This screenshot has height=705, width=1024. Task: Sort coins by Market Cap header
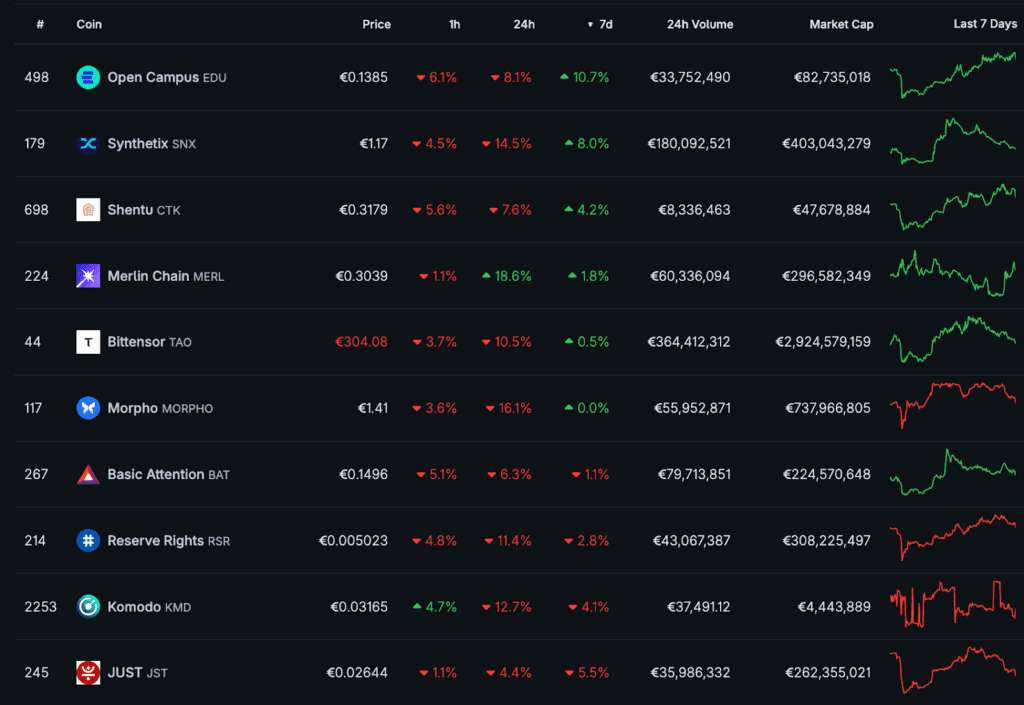840,24
